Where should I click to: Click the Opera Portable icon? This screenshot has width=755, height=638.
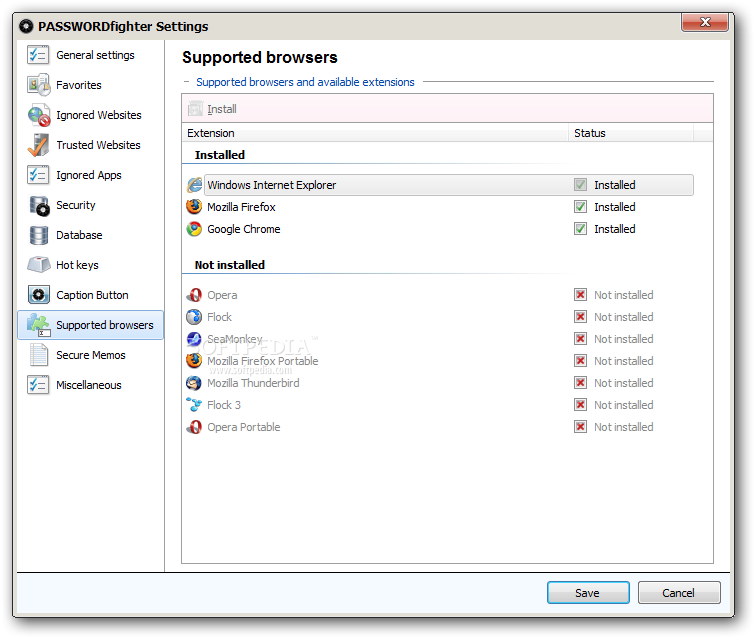(x=194, y=427)
